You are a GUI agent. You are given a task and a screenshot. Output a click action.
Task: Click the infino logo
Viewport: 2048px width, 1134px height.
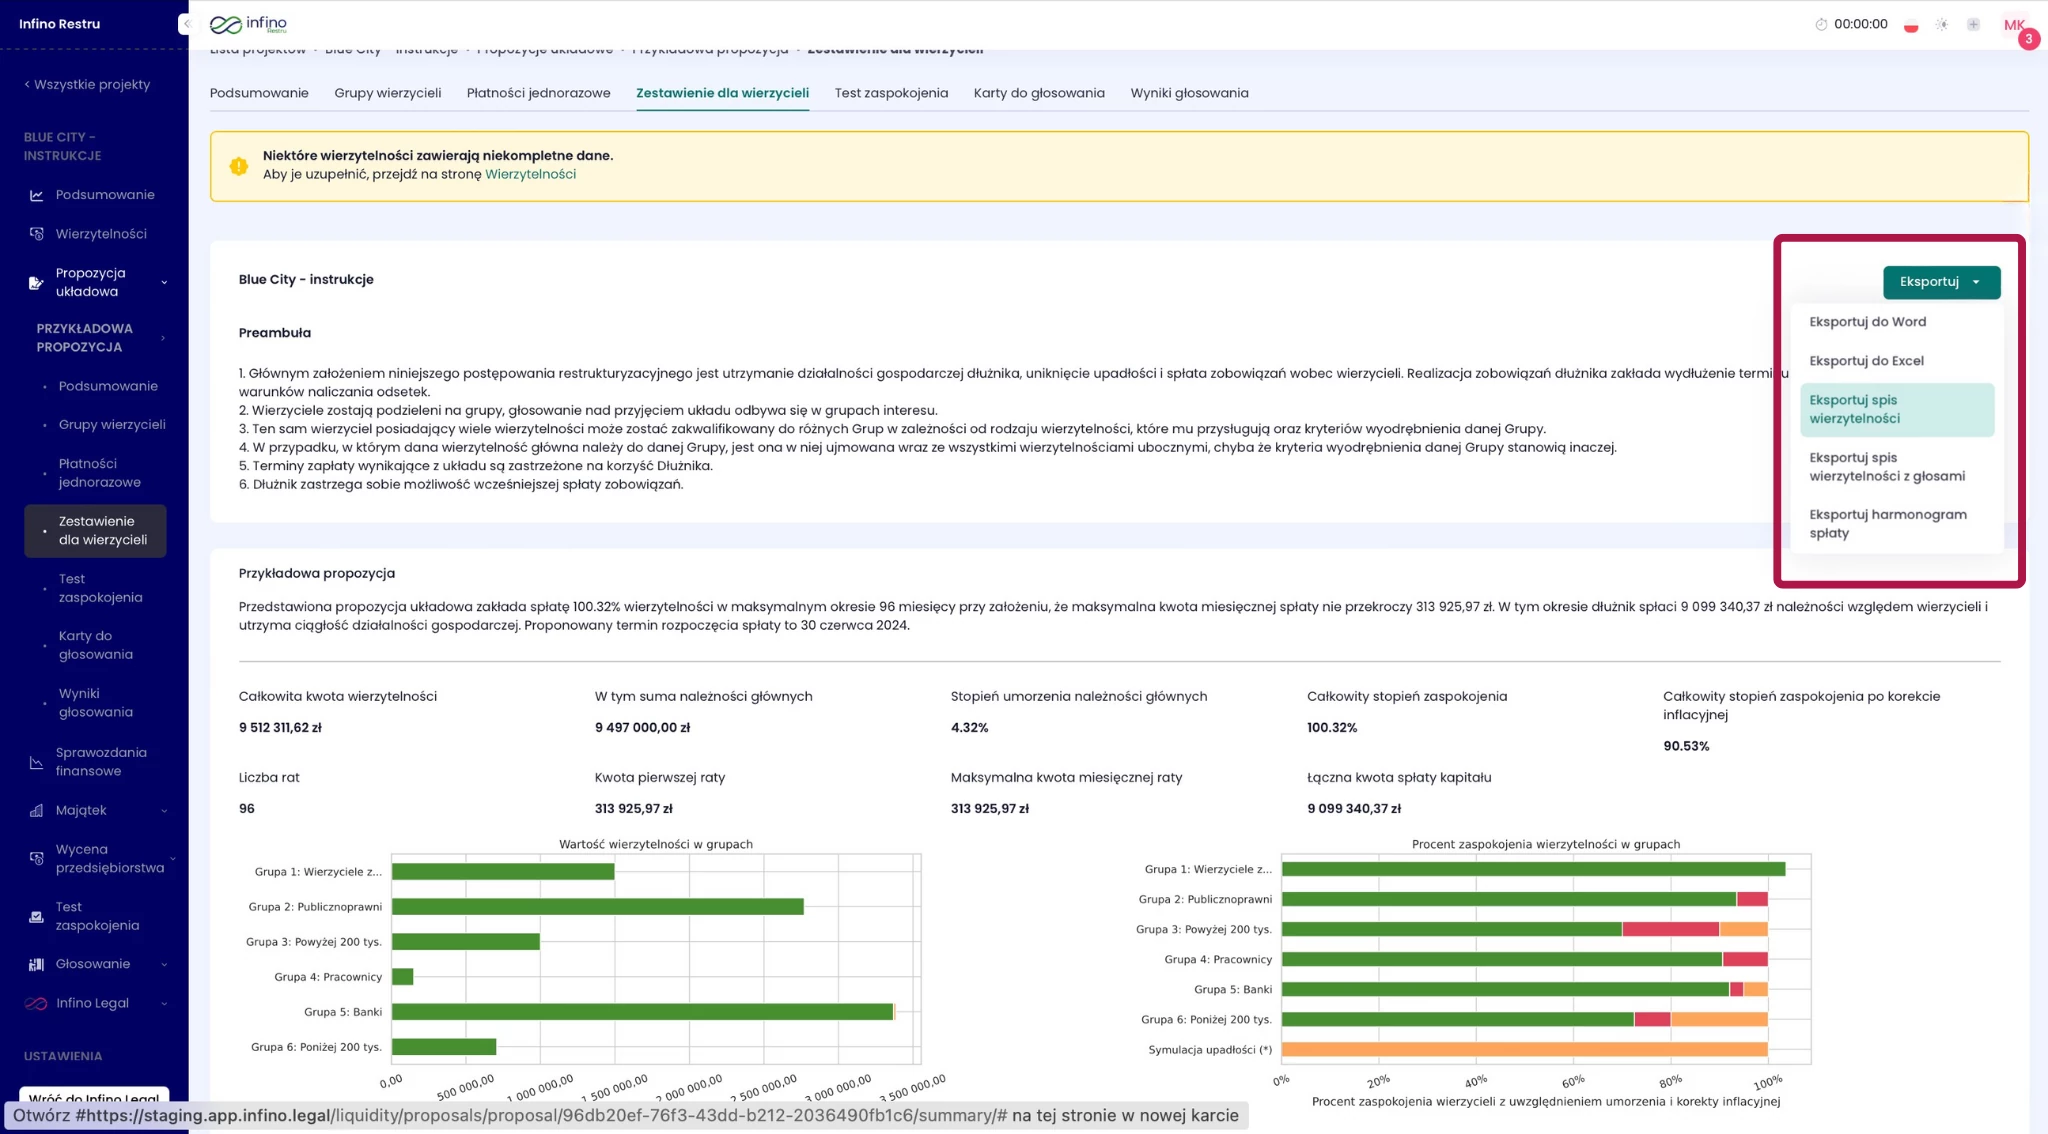[x=249, y=24]
